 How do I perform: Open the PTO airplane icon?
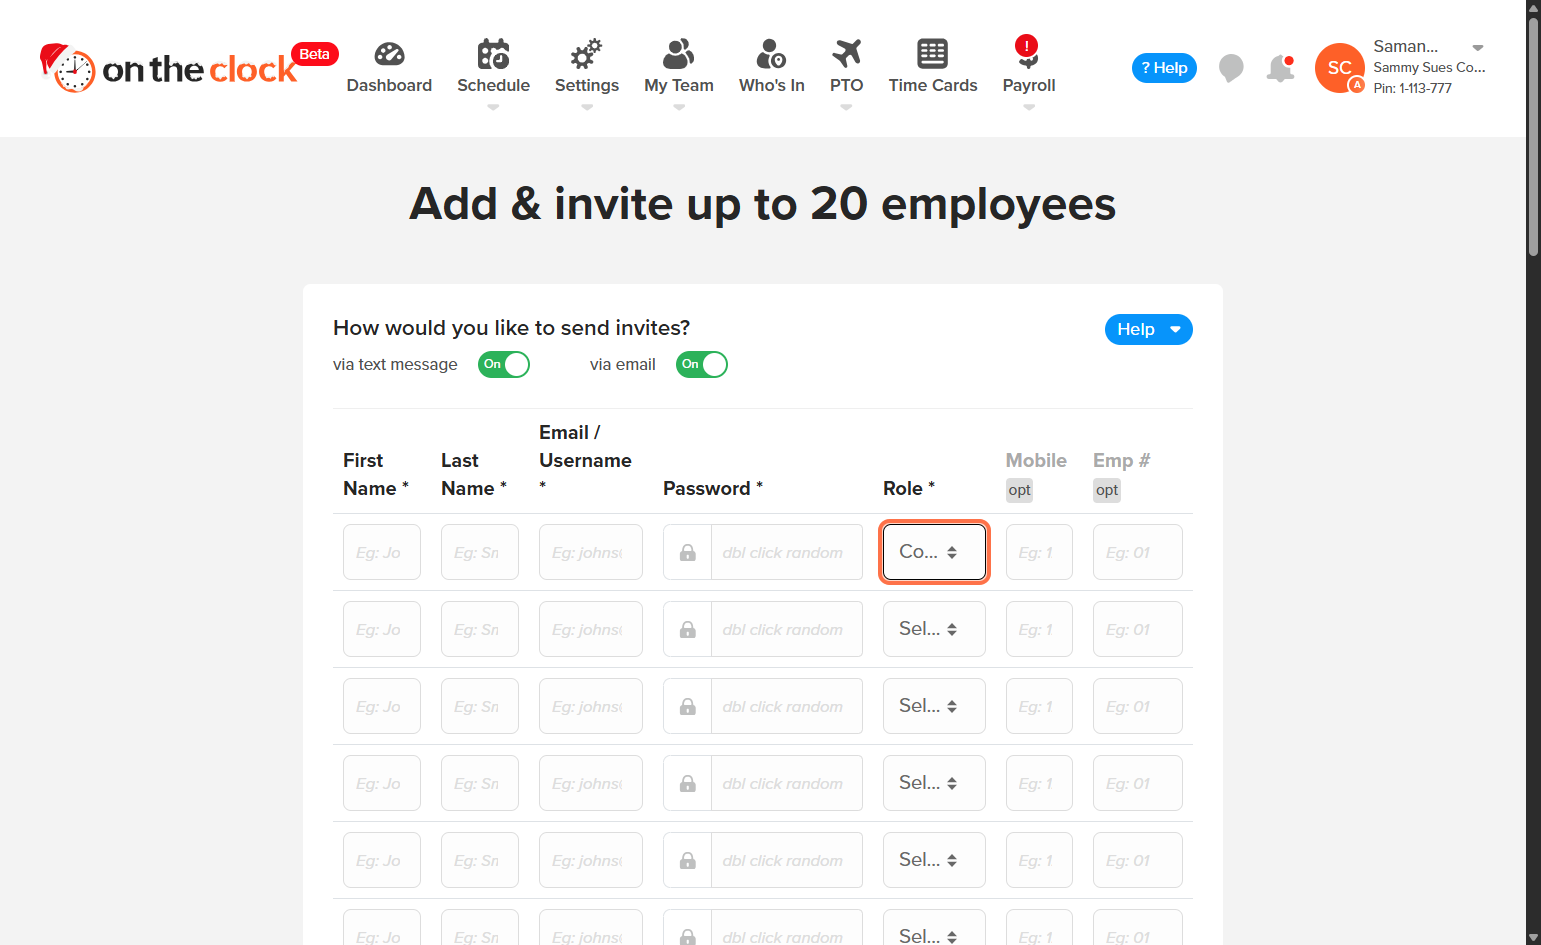[x=846, y=54]
